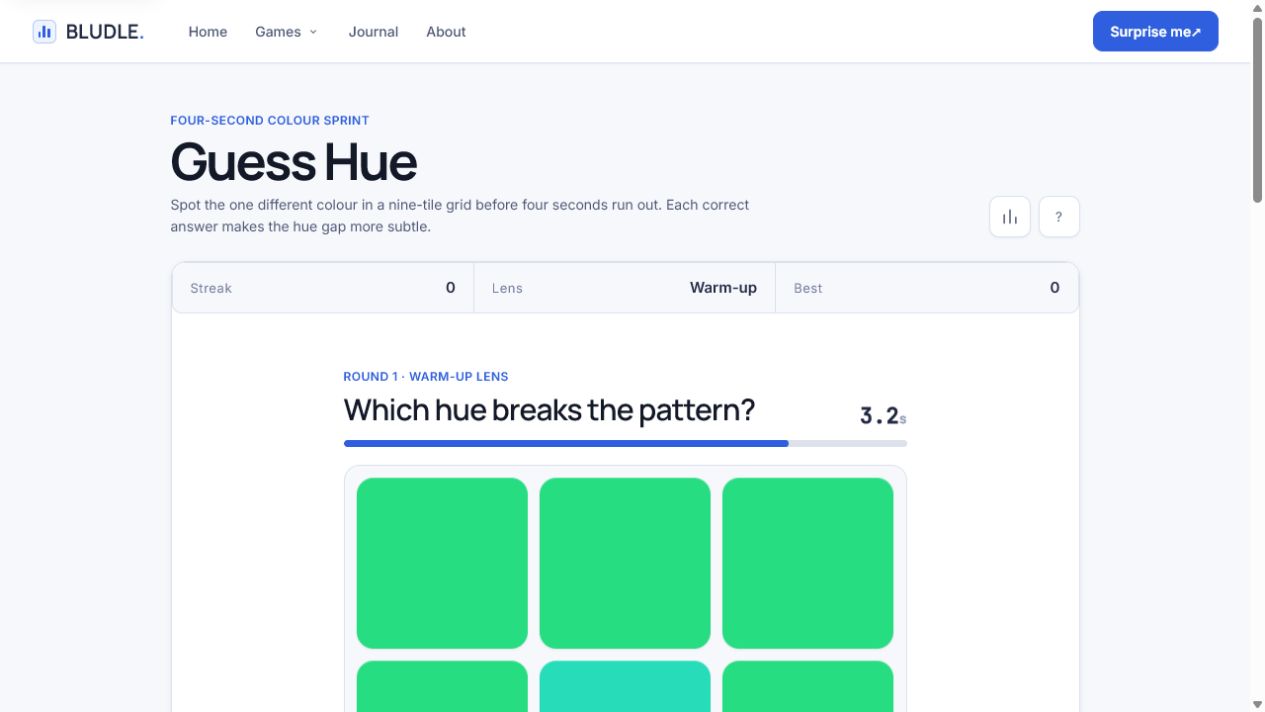Viewport: 1265px width, 712px height.
Task: Open the About nav link
Action: tap(446, 32)
